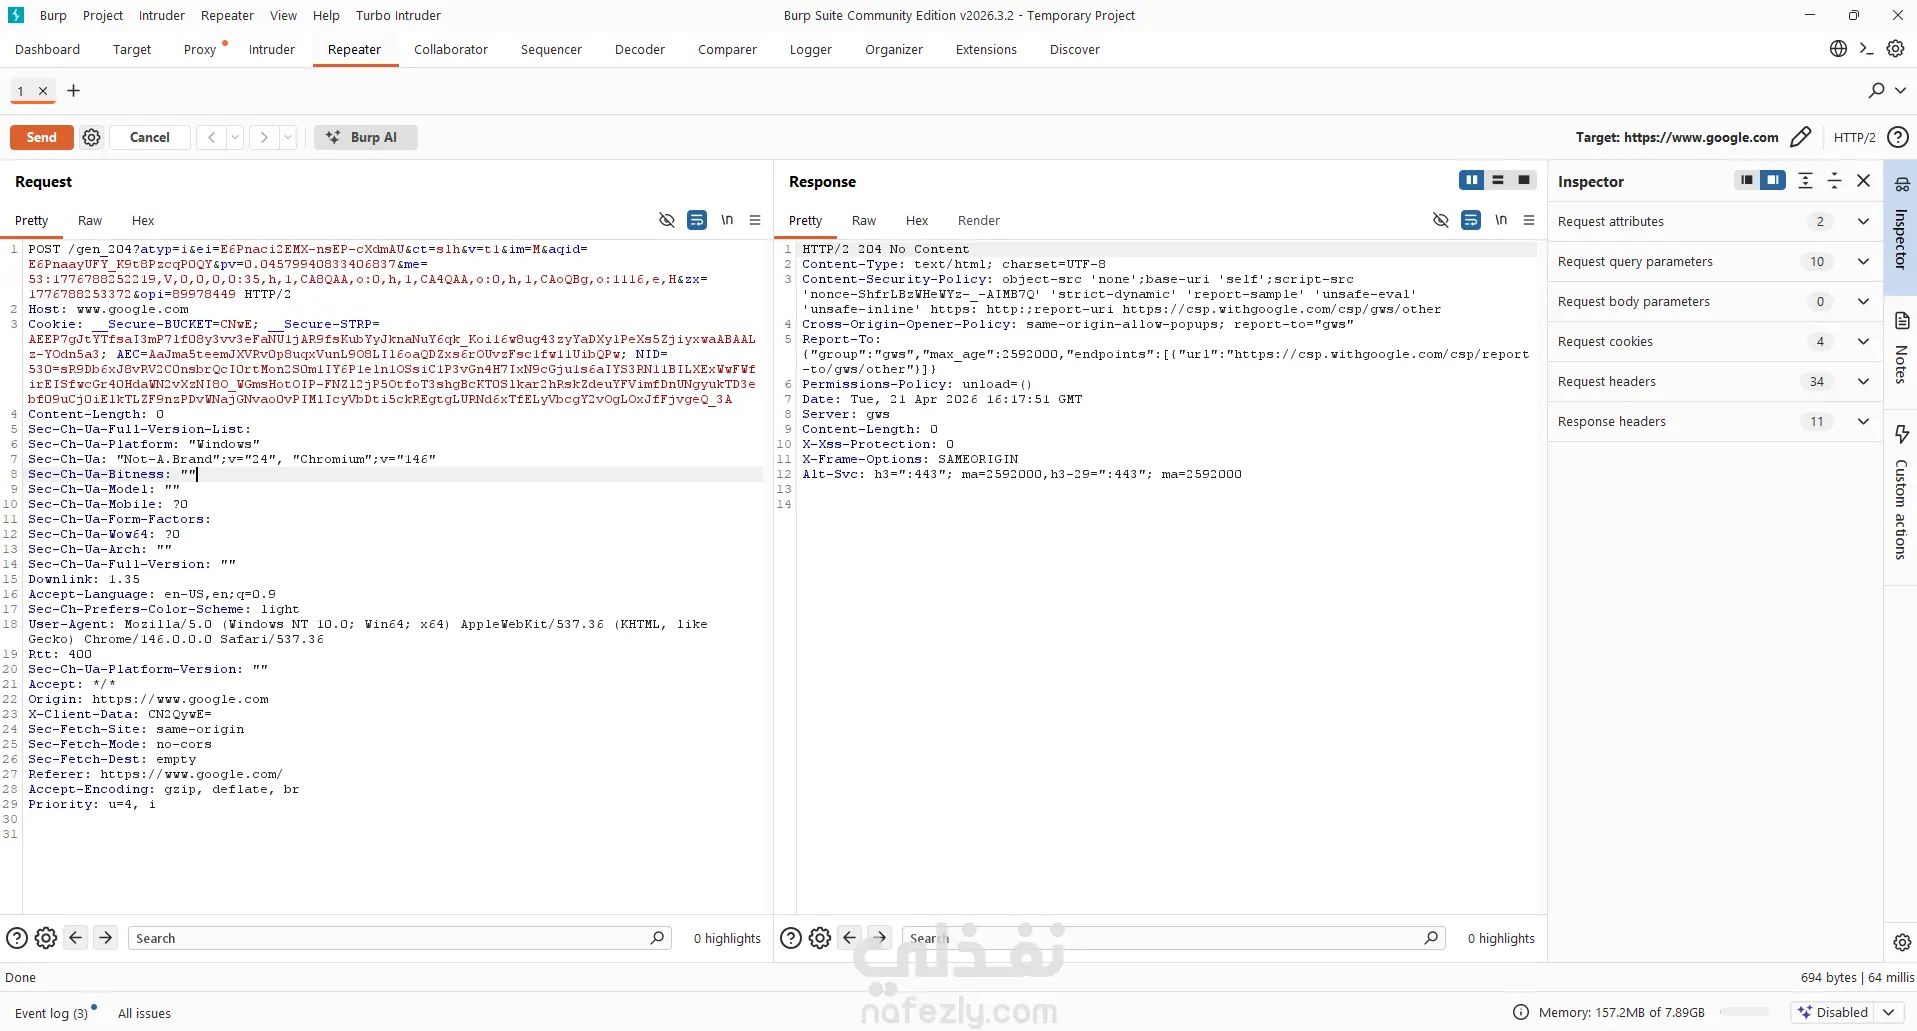Click the Request search input field
This screenshot has height=1031, width=1917.
[x=399, y=938]
